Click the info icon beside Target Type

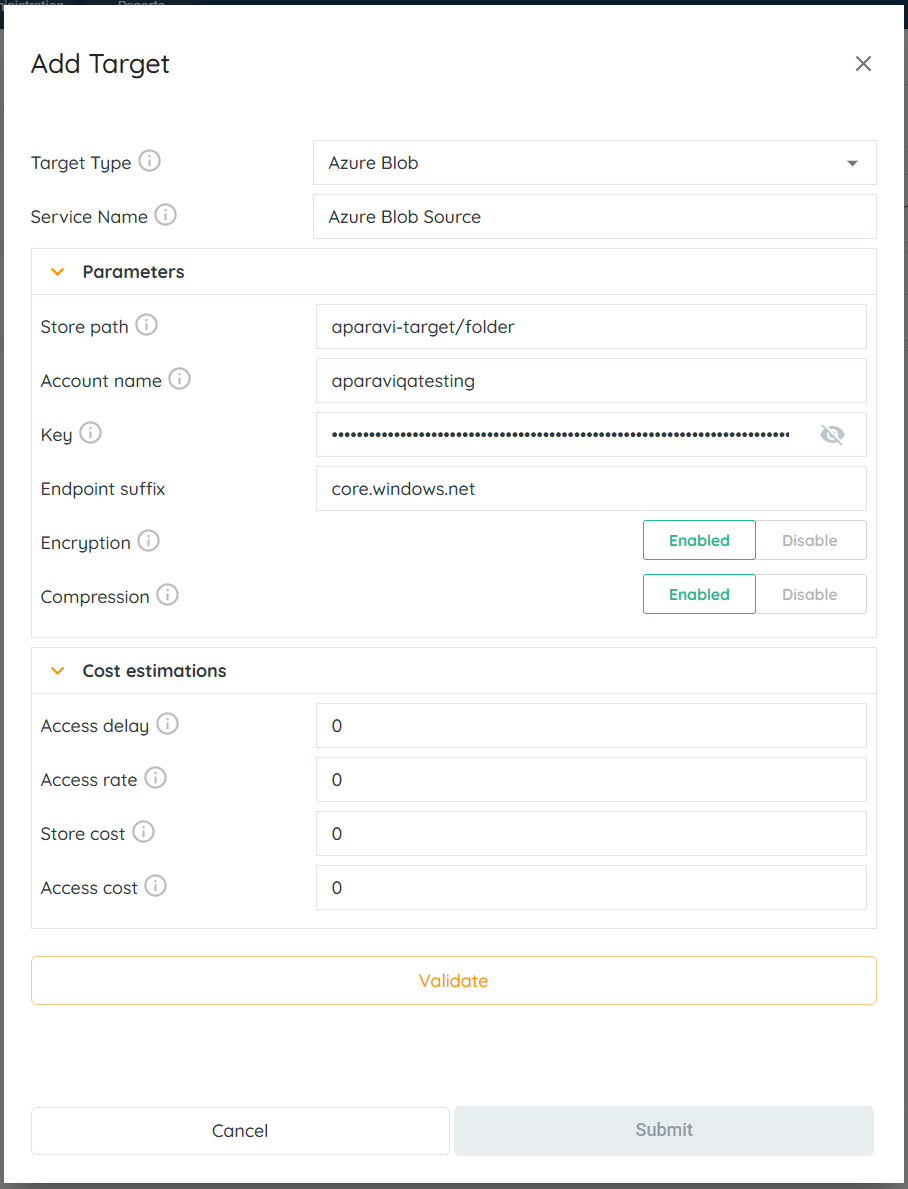(149, 161)
